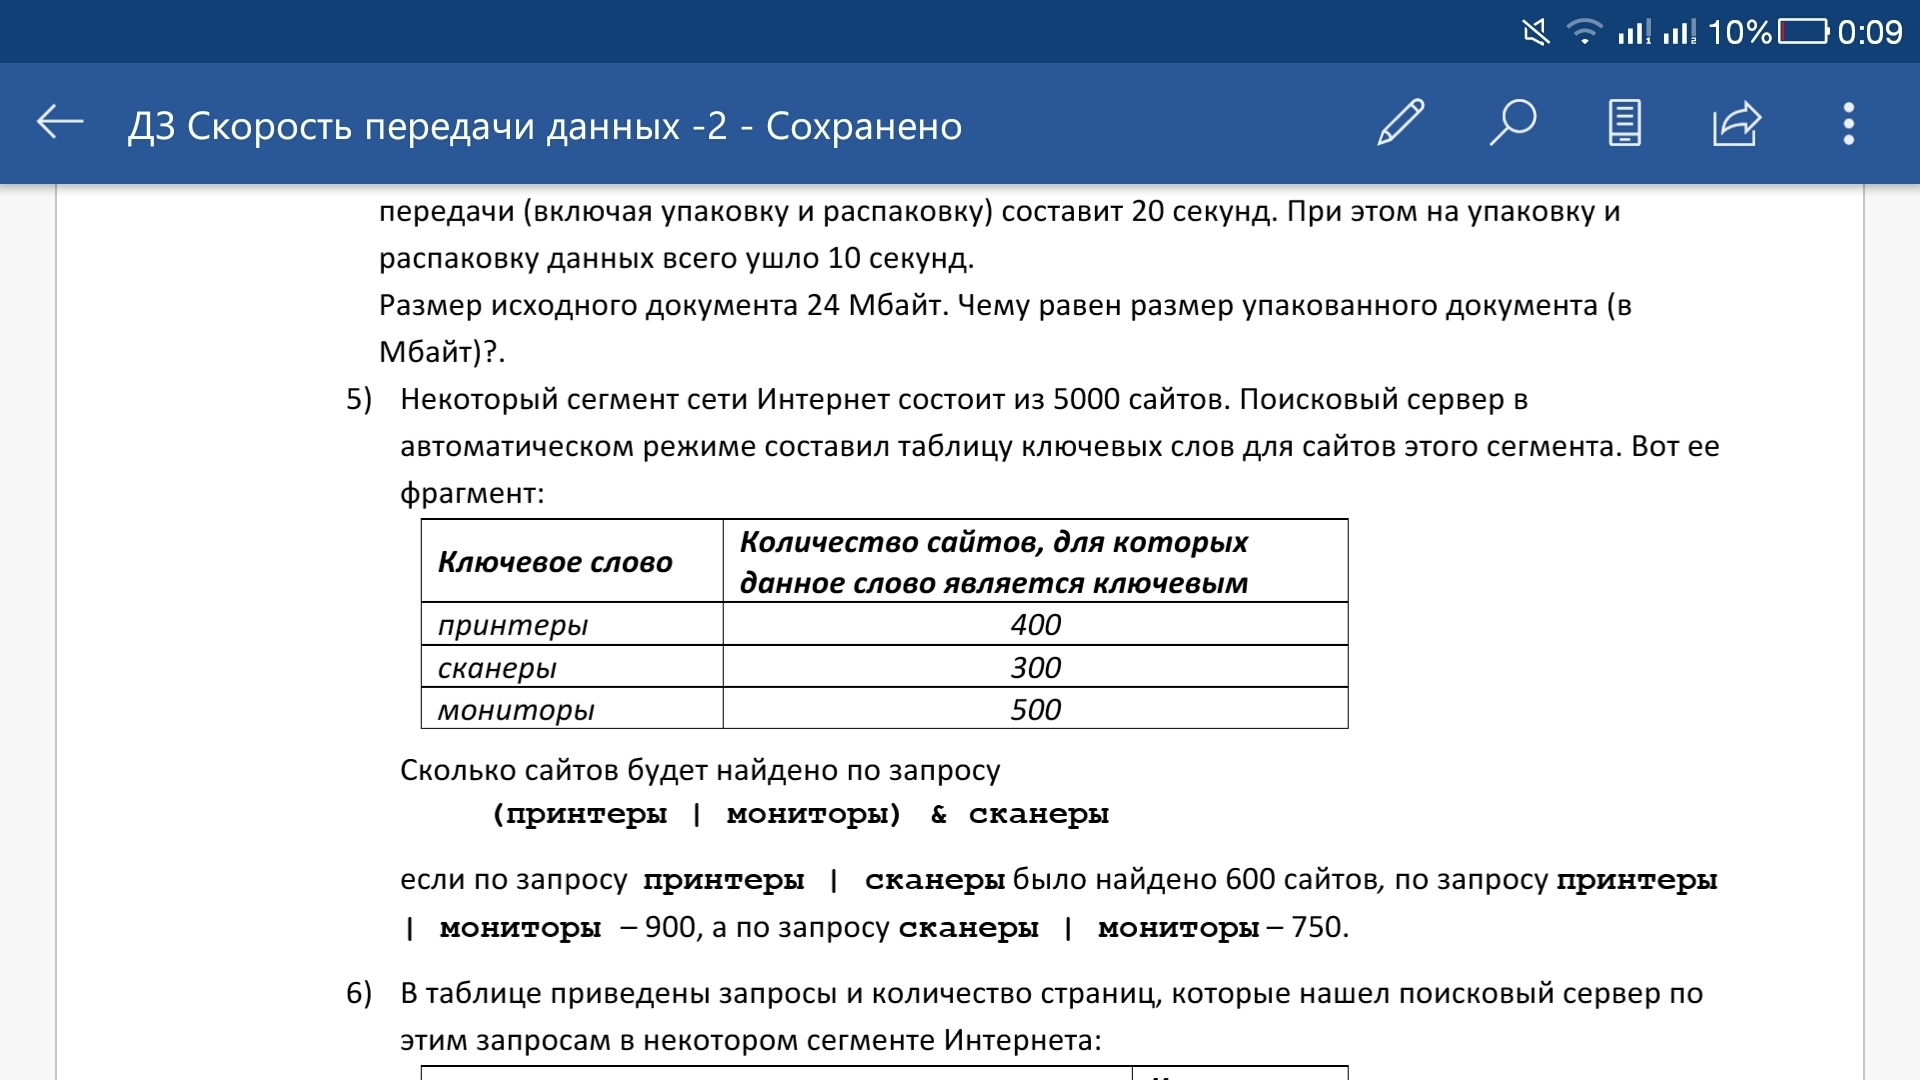Tap the cell with value 300
Viewport: 1920px width, 1080px height.
1035,667
